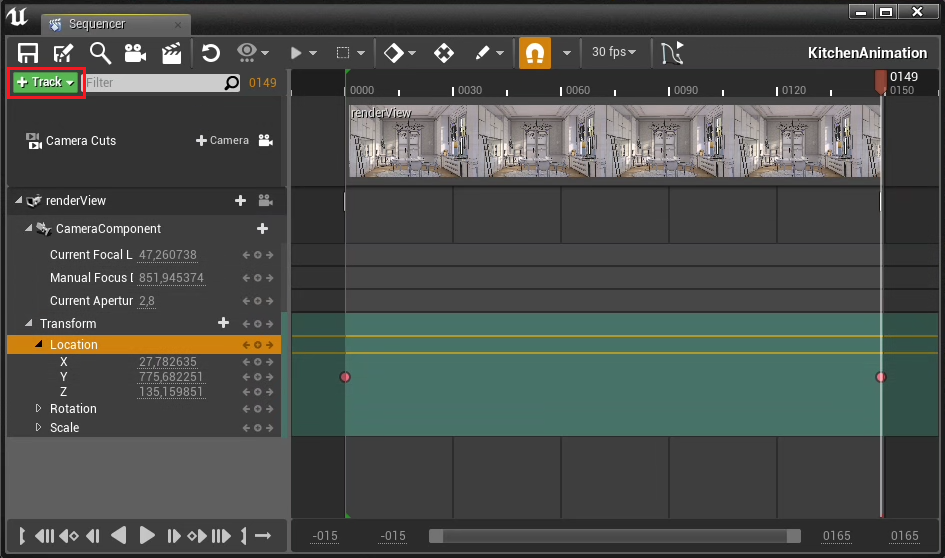Select the Sequencer tab

(97, 24)
